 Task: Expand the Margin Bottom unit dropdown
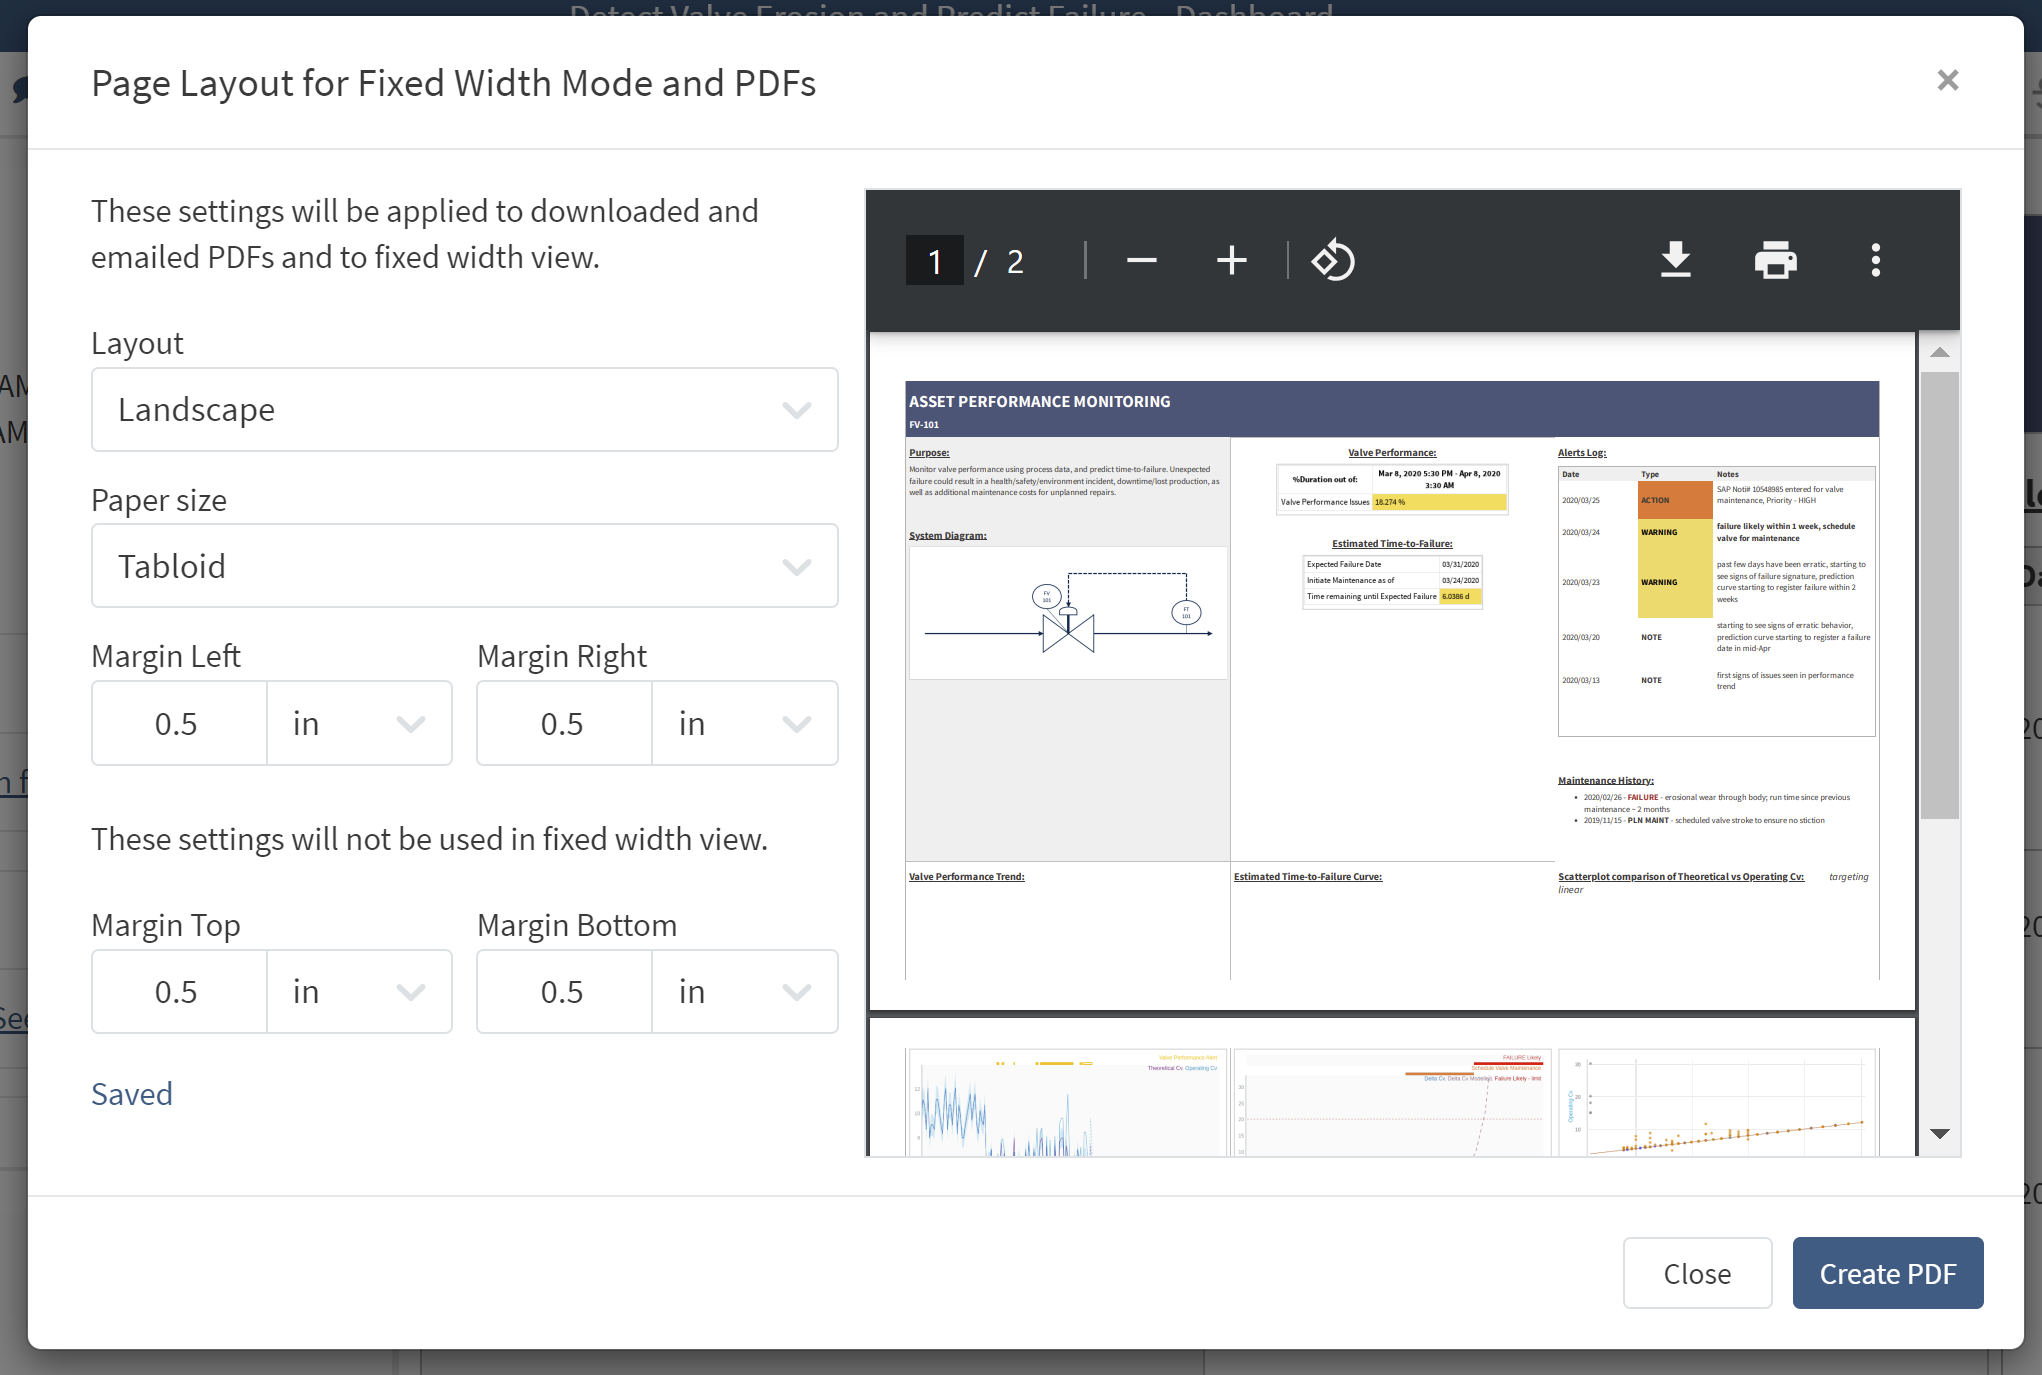745,991
